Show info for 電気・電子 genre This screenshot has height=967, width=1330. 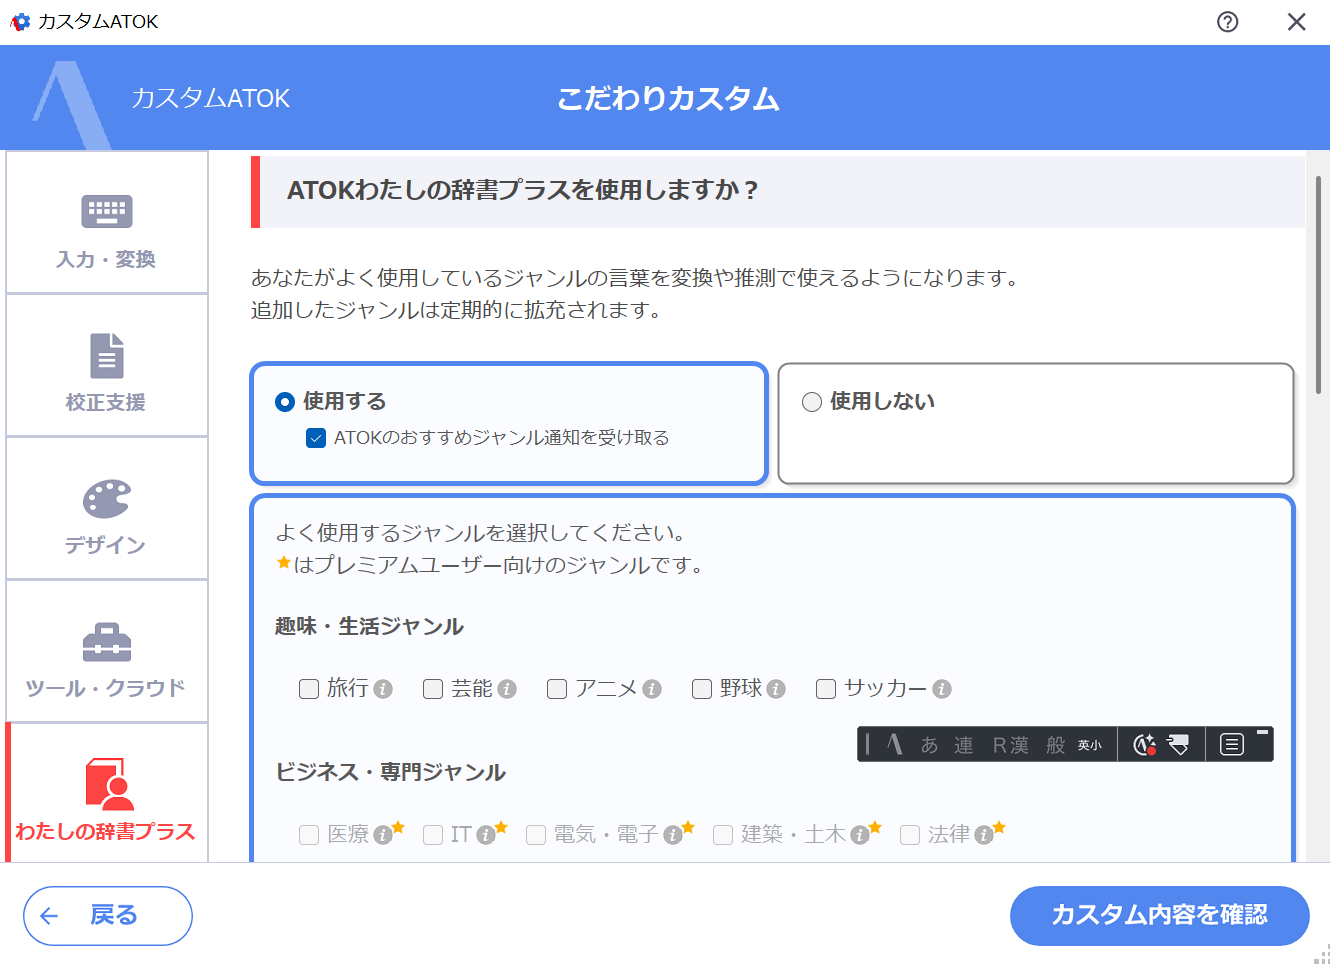(x=673, y=835)
